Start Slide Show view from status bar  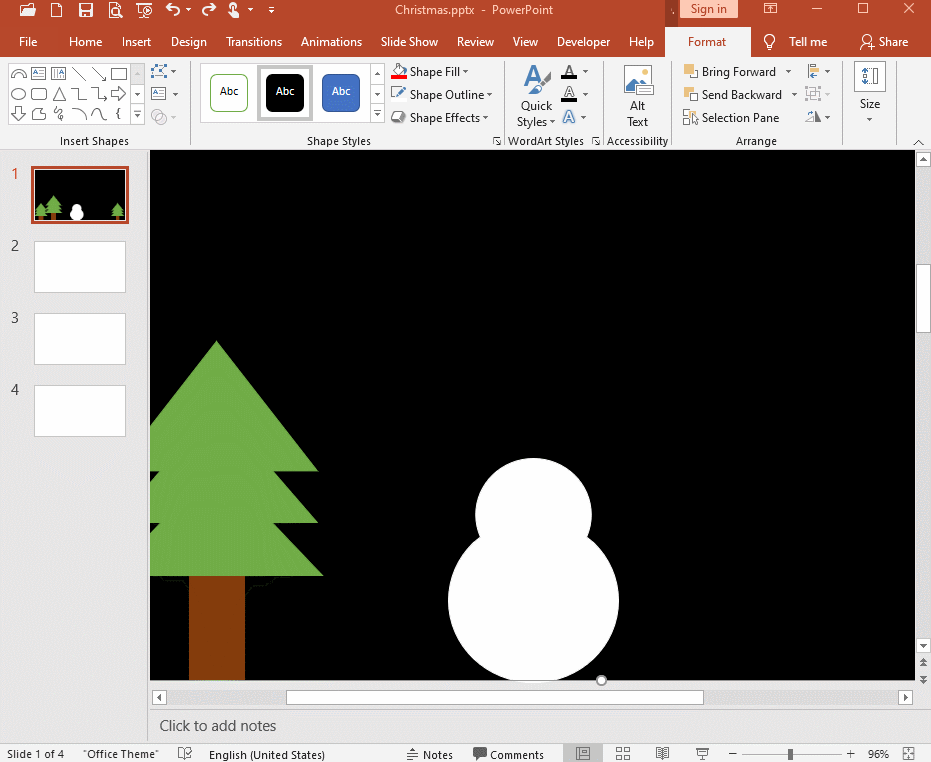[x=702, y=754]
